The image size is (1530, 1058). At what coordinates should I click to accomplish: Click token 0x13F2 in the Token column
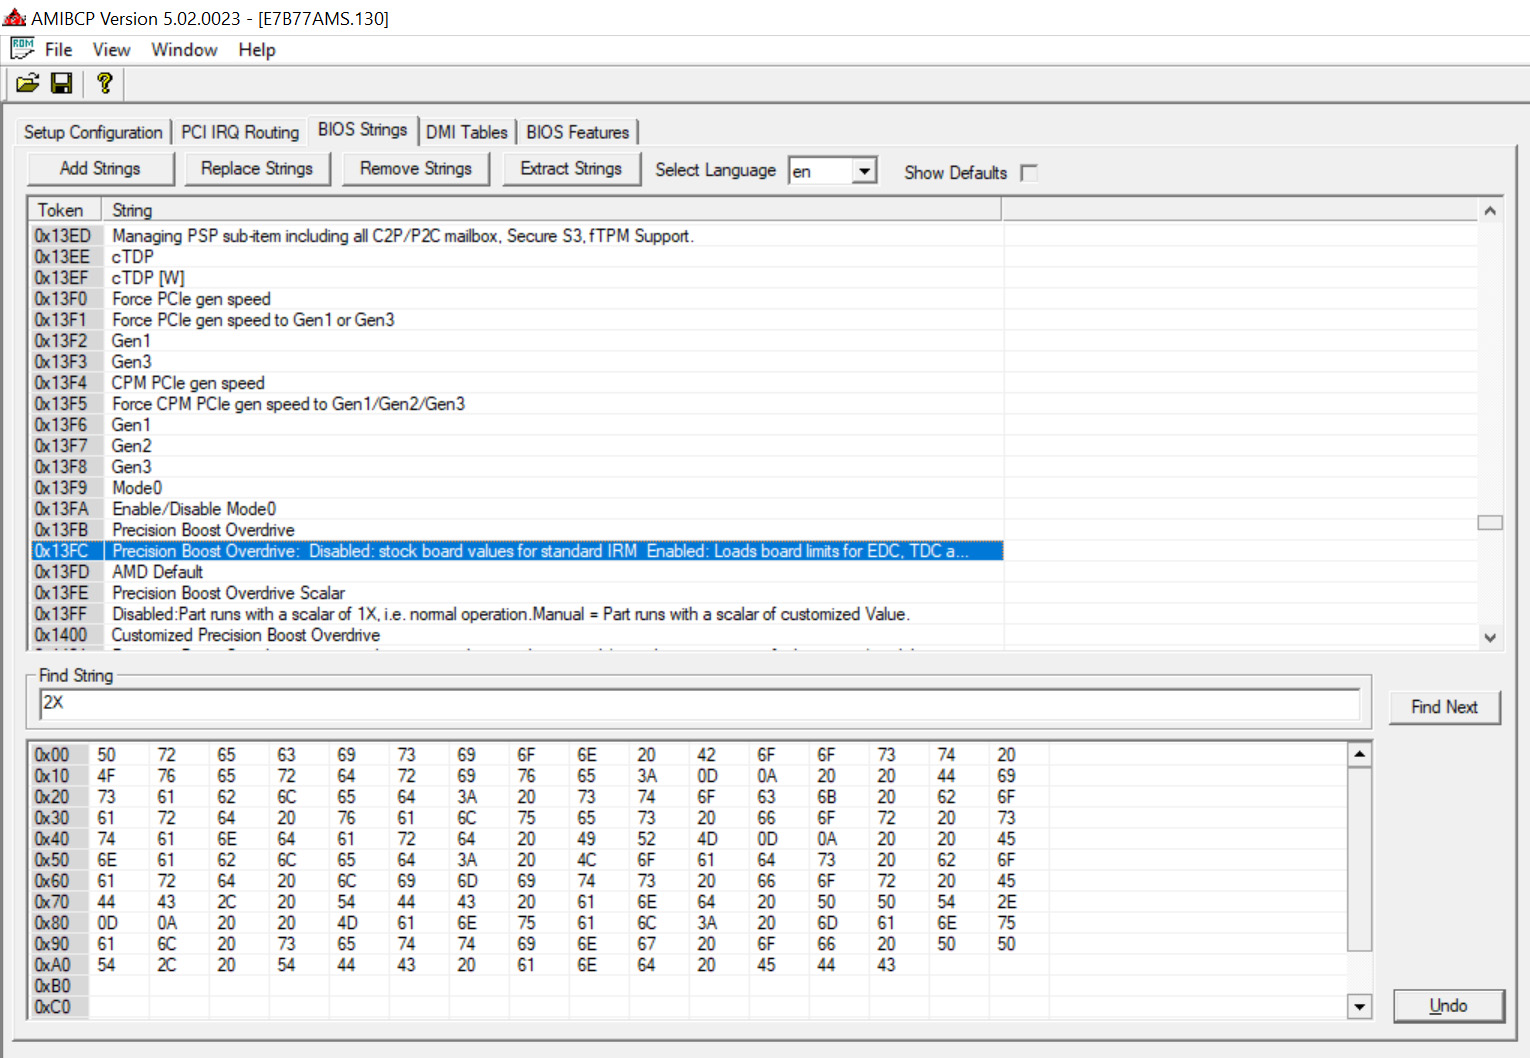coord(62,341)
